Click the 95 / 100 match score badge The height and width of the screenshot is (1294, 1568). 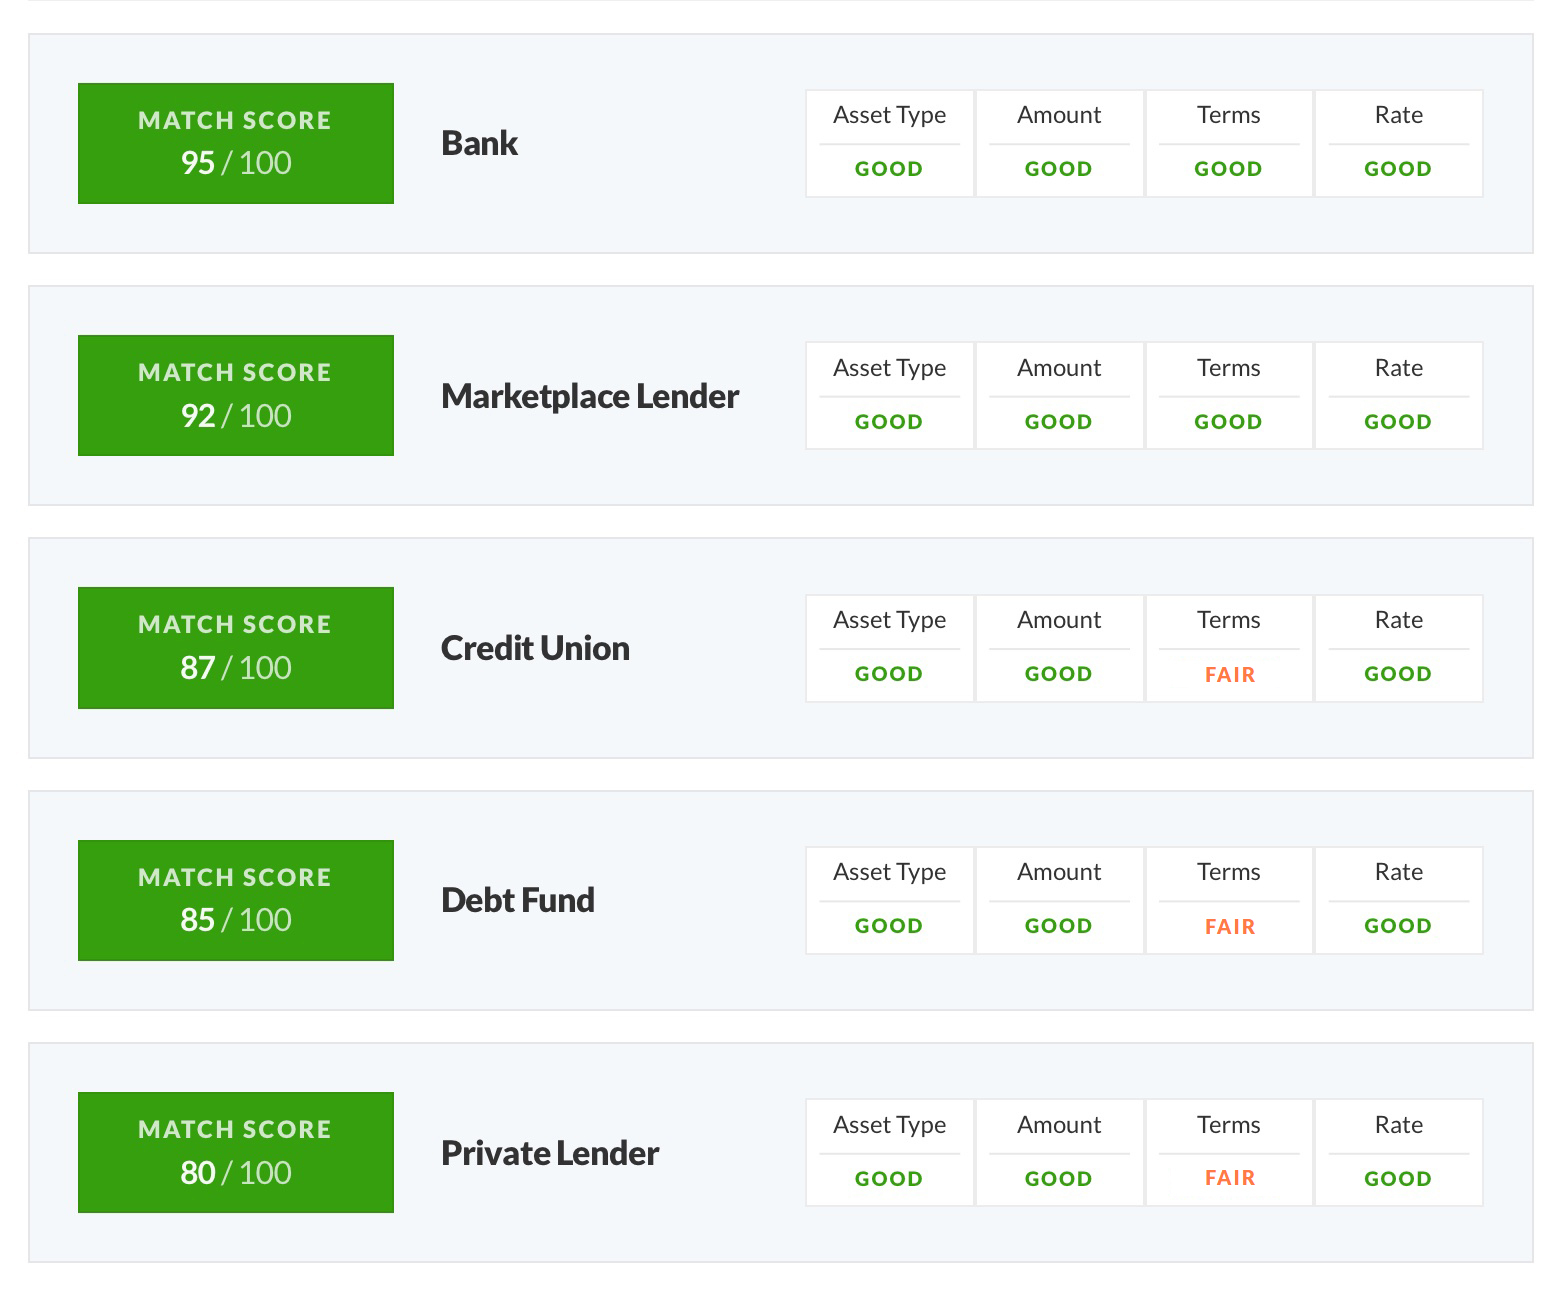tap(236, 144)
